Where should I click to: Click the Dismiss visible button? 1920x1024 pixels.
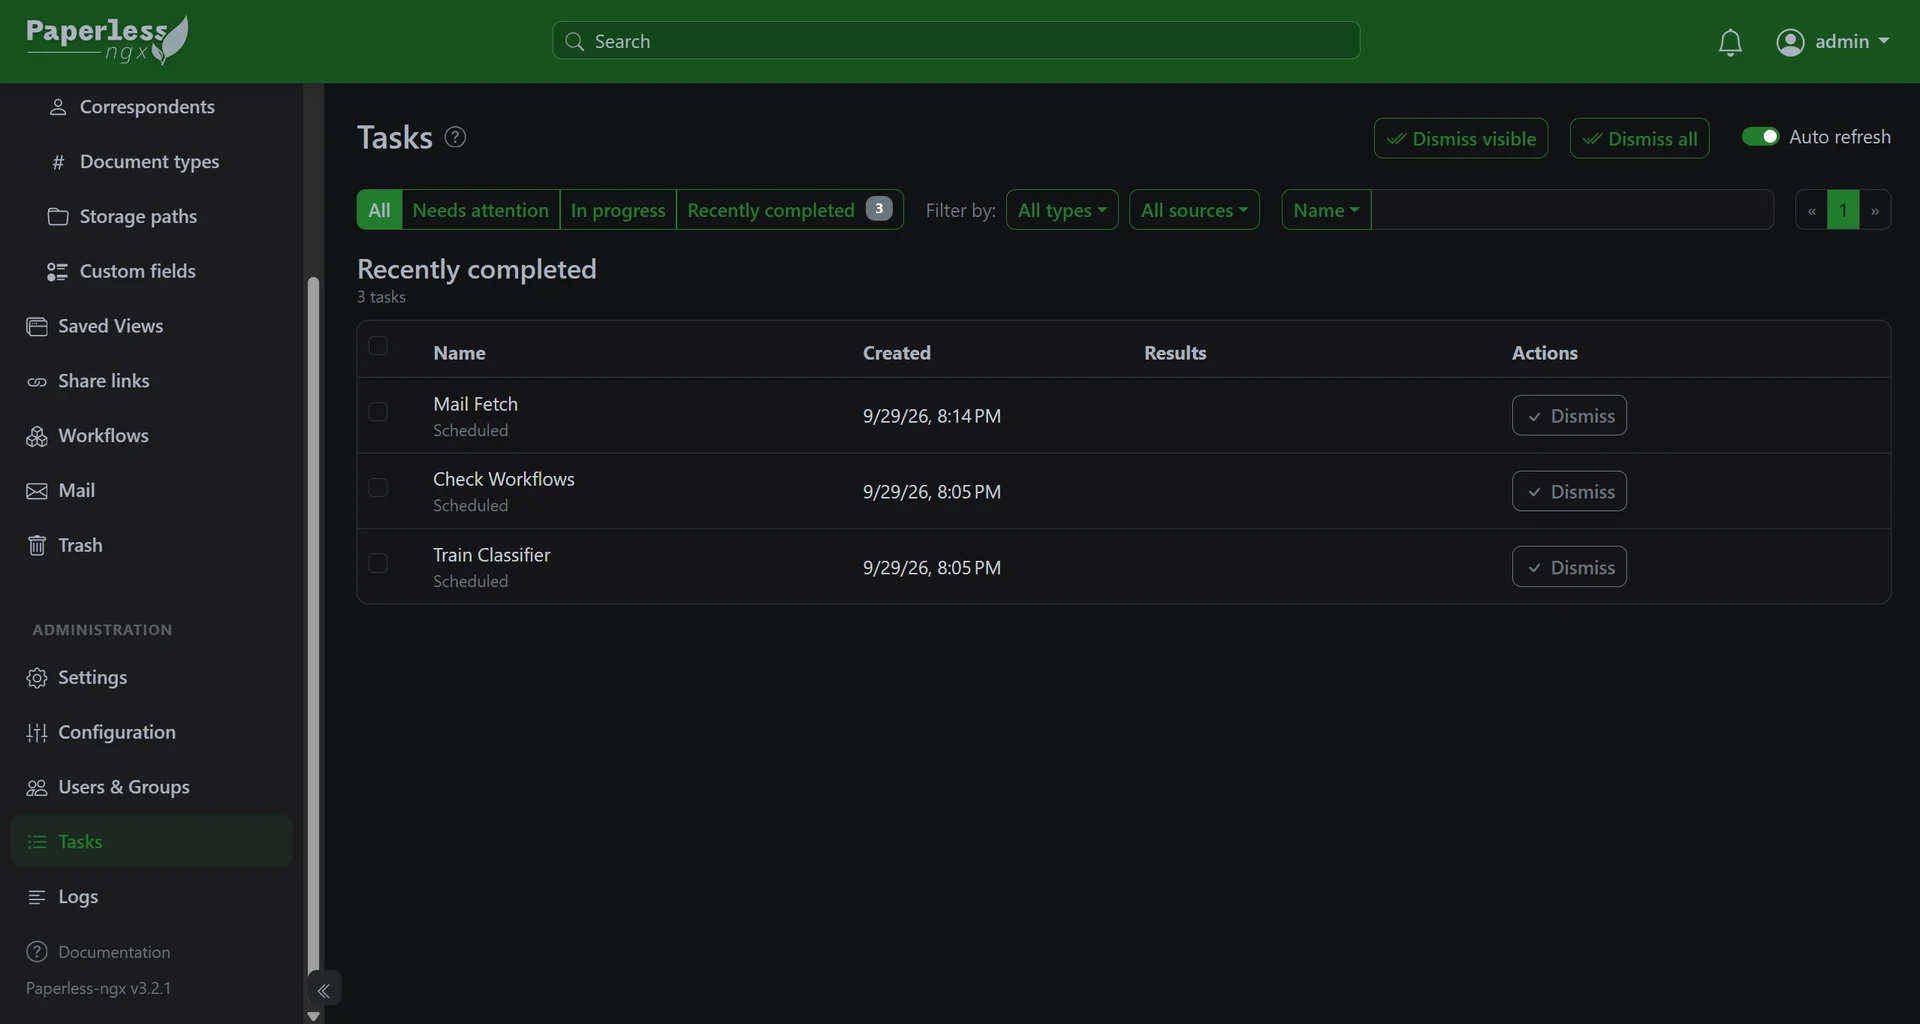pyautogui.click(x=1461, y=139)
